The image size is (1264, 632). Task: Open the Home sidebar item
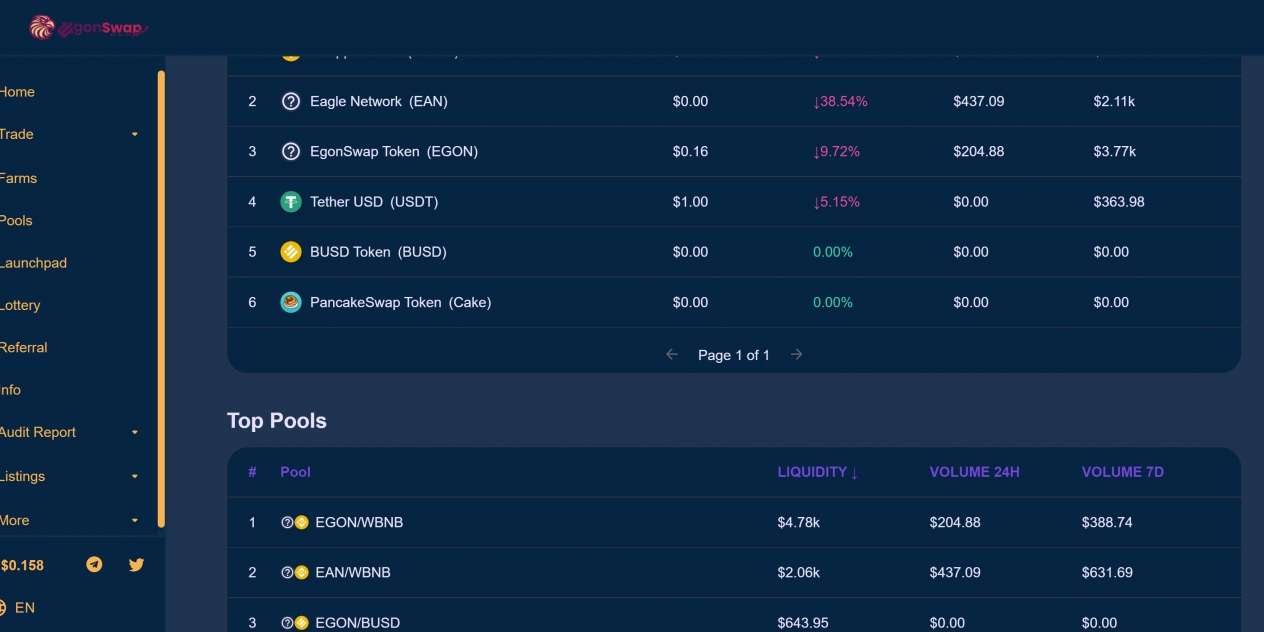click(x=17, y=92)
